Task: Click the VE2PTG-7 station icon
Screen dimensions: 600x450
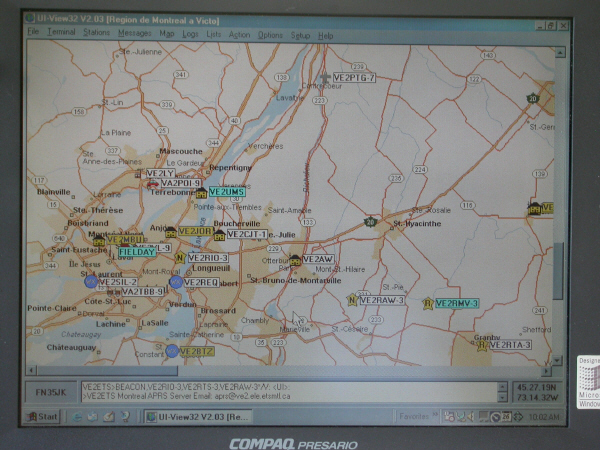Action: [323, 77]
